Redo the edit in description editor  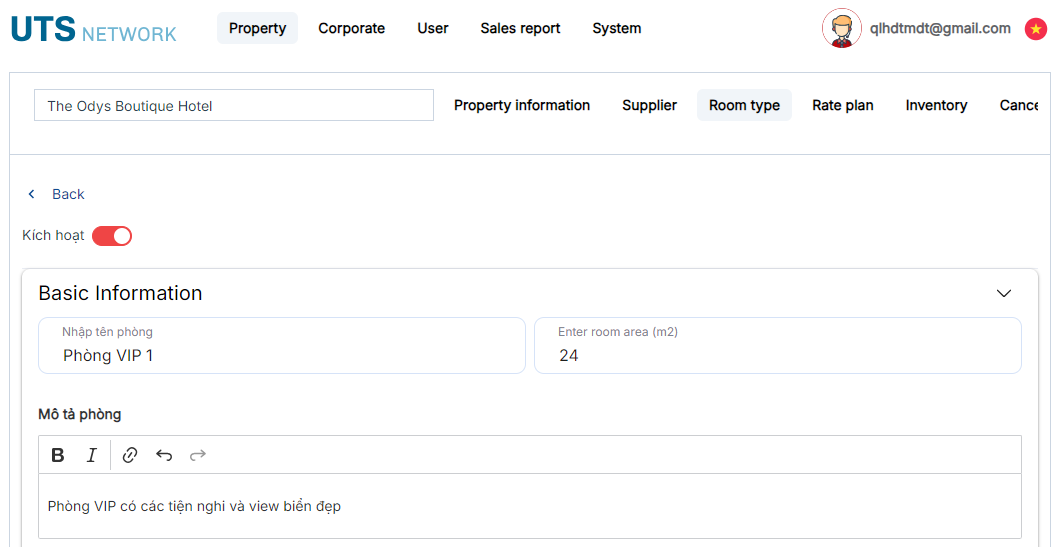[x=198, y=455]
